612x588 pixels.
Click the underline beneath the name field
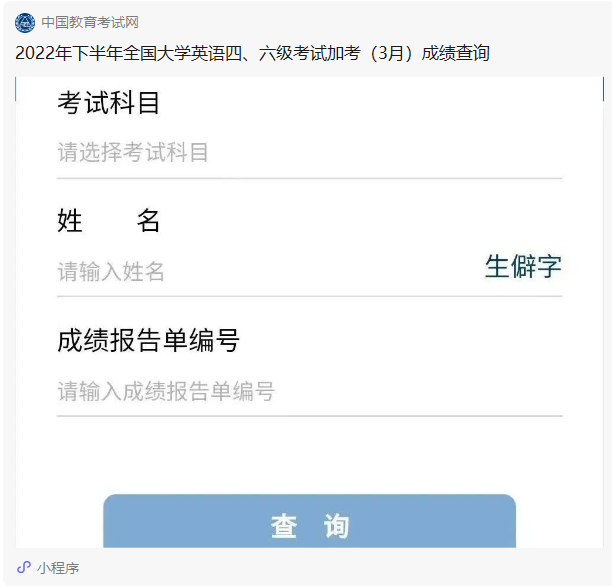tap(310, 296)
